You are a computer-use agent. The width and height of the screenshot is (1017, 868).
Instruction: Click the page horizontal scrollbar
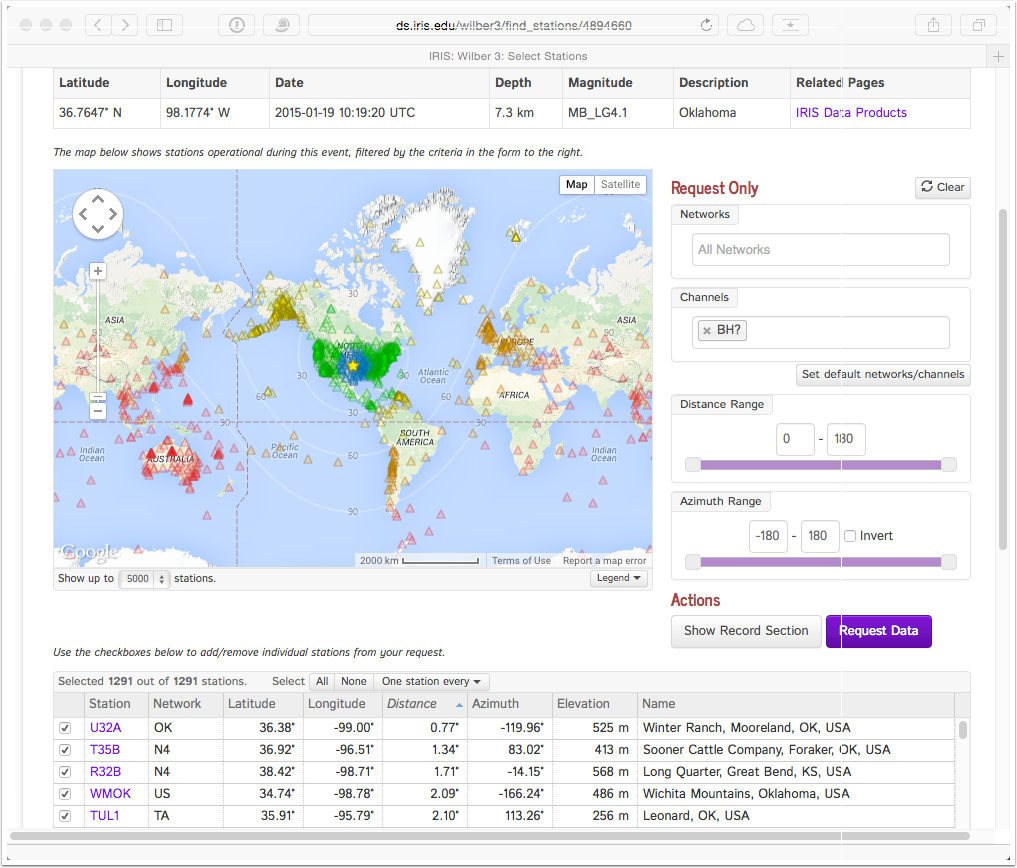[x=490, y=836]
